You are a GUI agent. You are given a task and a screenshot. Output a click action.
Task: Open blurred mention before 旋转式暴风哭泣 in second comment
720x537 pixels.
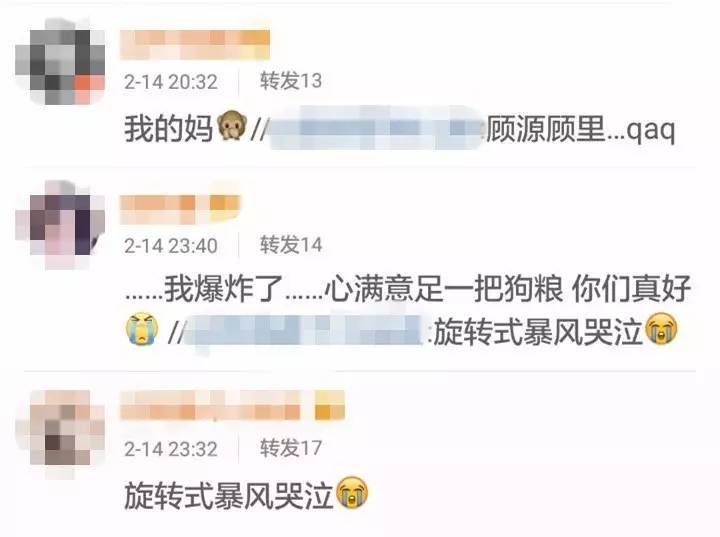tap(306, 331)
